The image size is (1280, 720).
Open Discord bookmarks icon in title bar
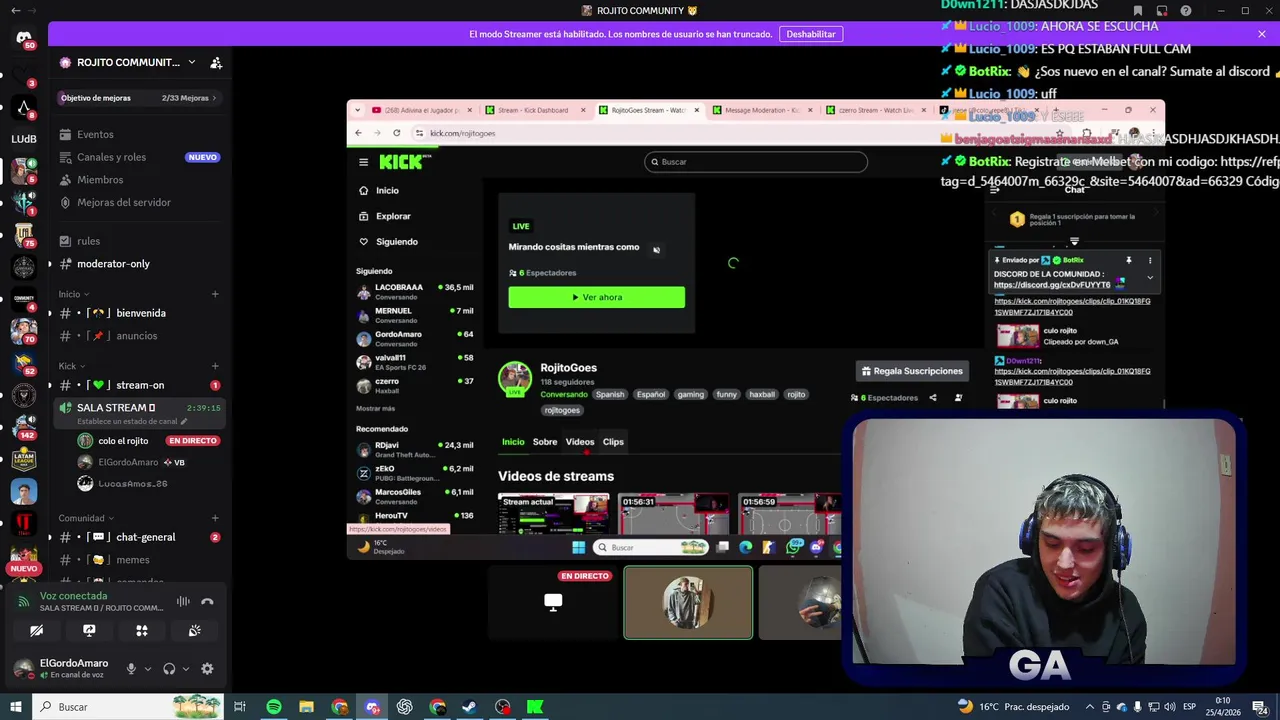1138,11
